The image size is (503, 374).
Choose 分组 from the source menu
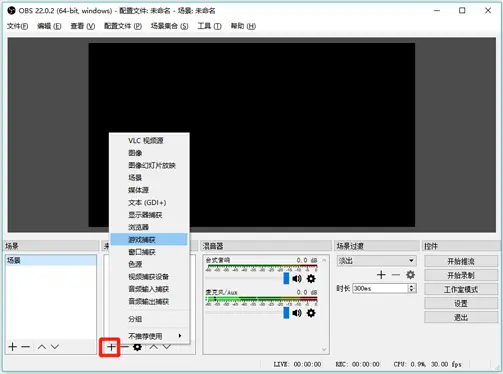tap(149, 319)
